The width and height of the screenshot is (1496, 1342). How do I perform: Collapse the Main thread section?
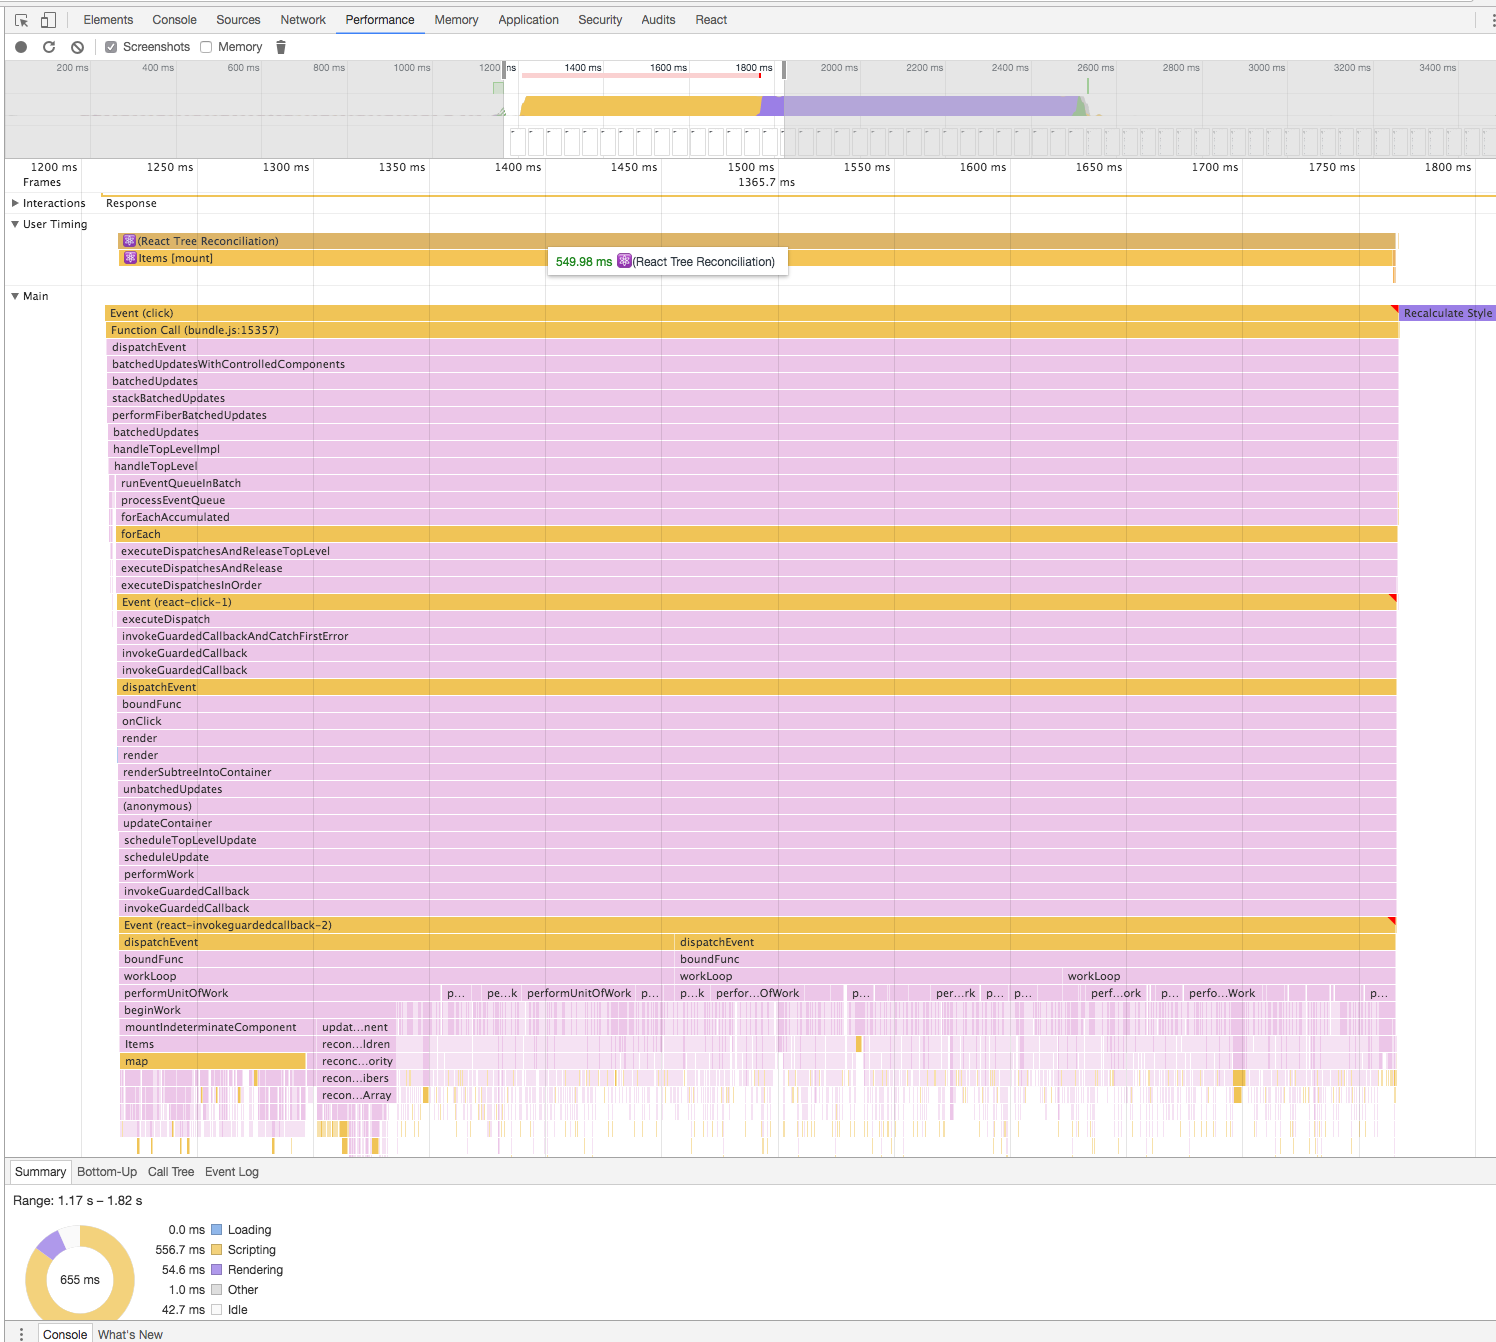[14, 296]
